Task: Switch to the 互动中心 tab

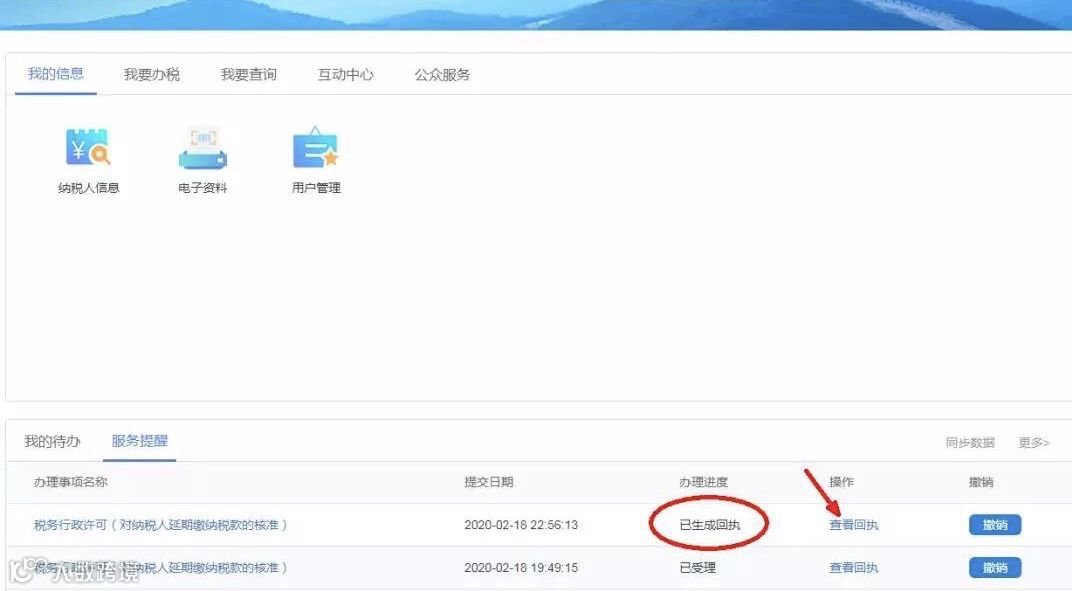Action: coord(346,75)
